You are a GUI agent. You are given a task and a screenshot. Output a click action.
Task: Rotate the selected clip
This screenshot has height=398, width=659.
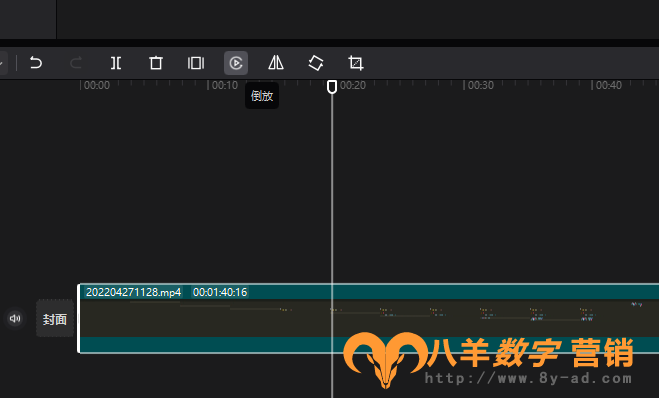point(316,63)
